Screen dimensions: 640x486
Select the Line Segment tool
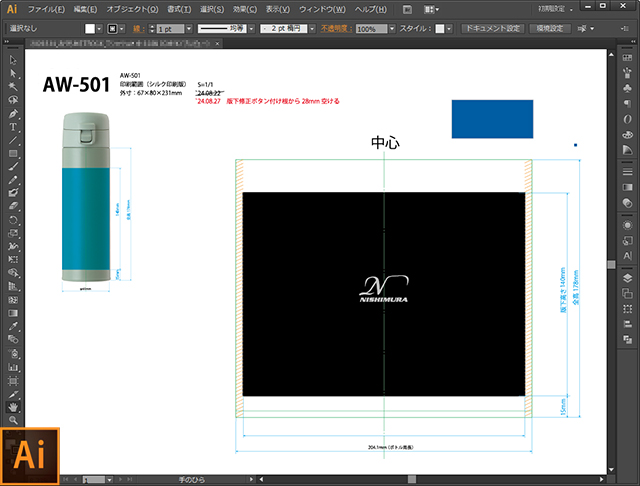click(13, 140)
